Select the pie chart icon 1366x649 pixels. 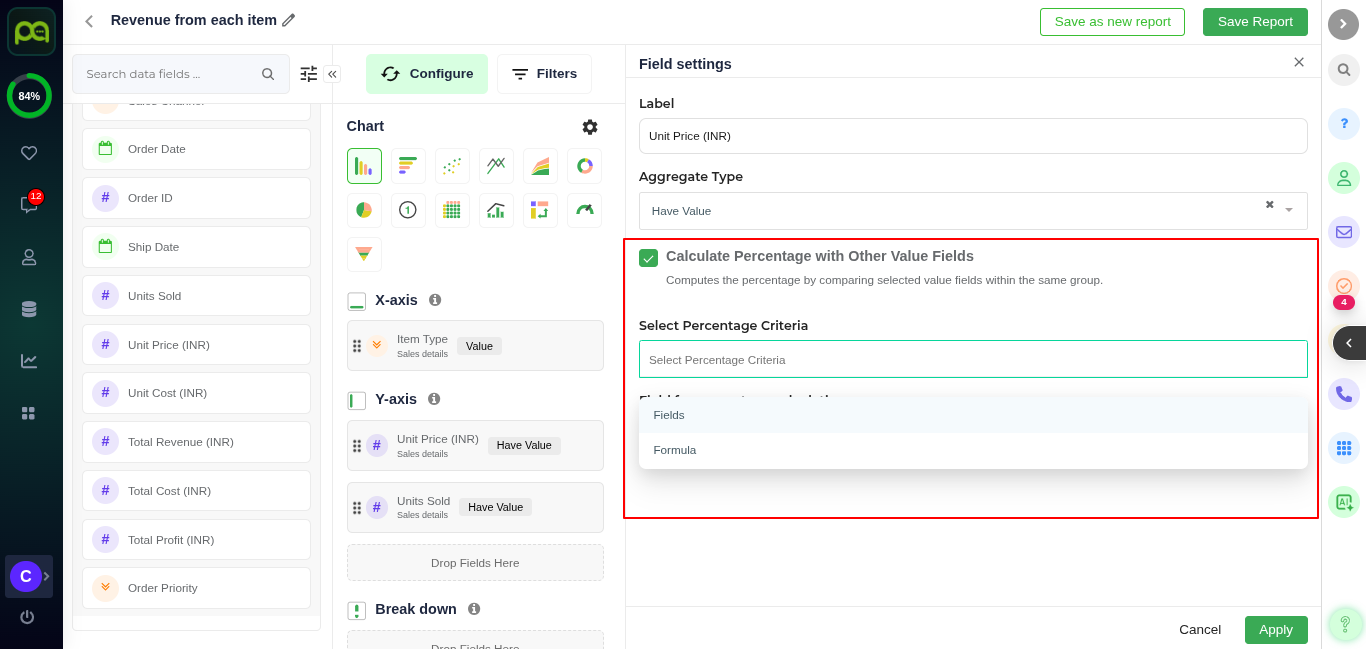[364, 210]
